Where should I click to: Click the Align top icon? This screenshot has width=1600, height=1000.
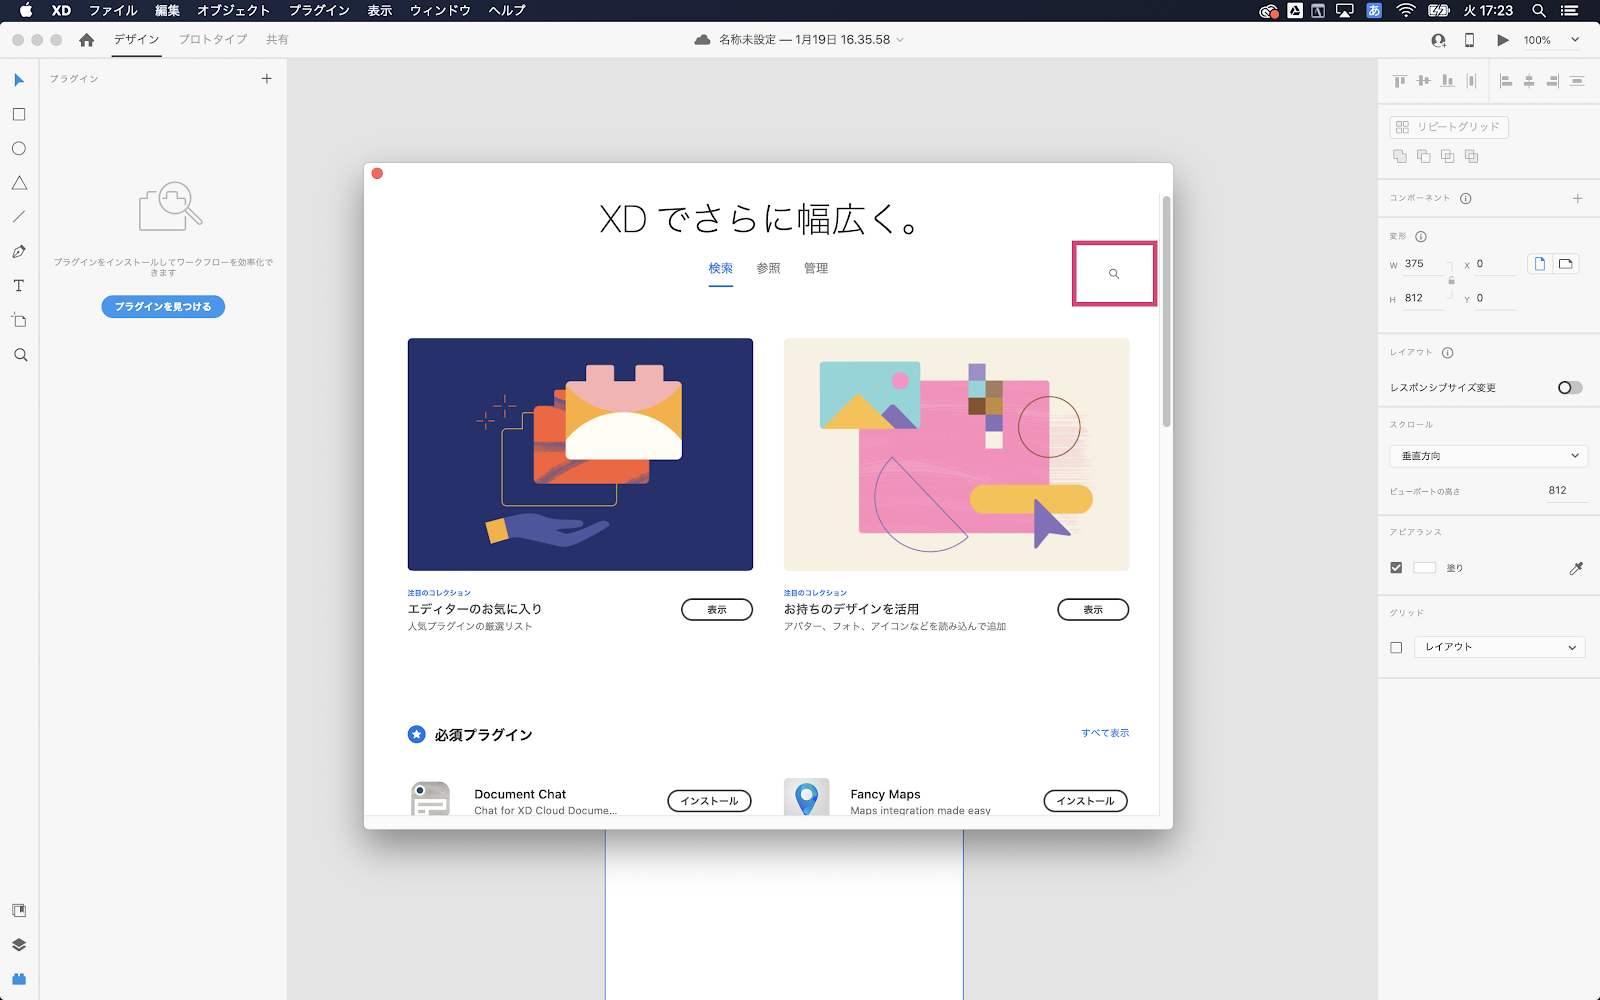pyautogui.click(x=1400, y=81)
